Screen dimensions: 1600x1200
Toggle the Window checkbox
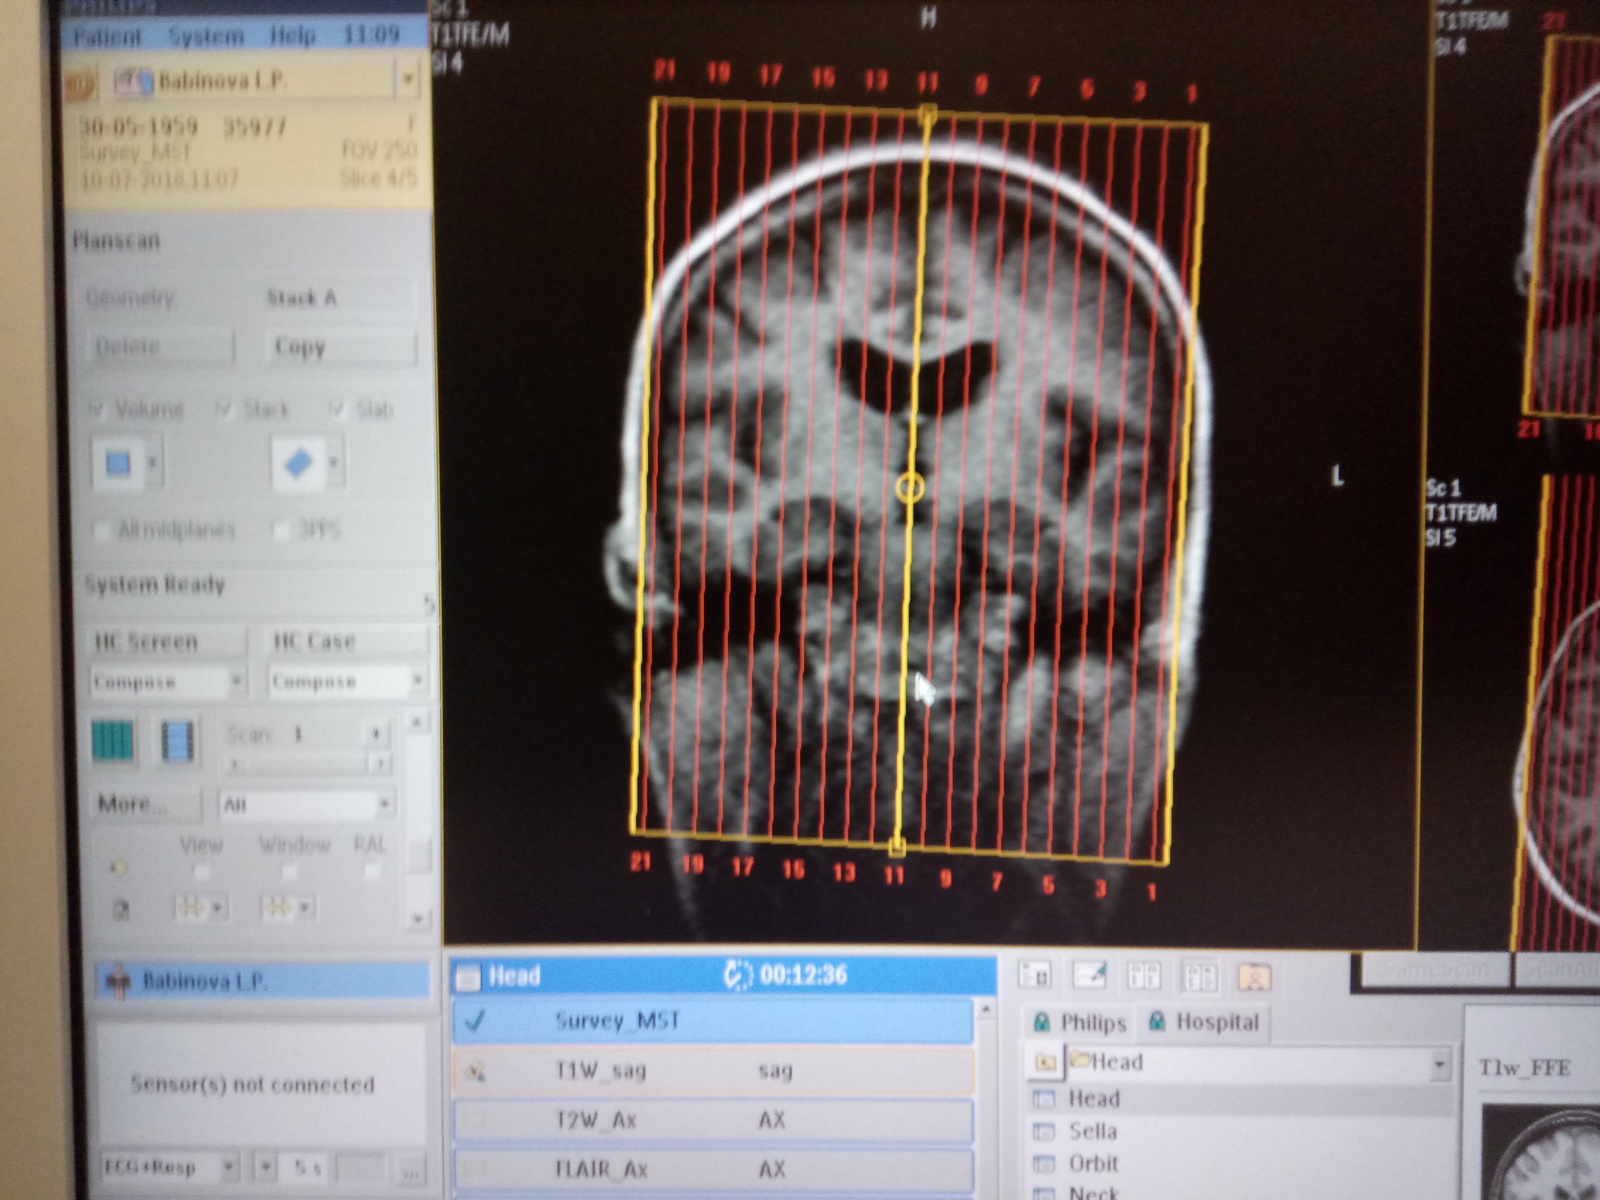click(x=289, y=872)
